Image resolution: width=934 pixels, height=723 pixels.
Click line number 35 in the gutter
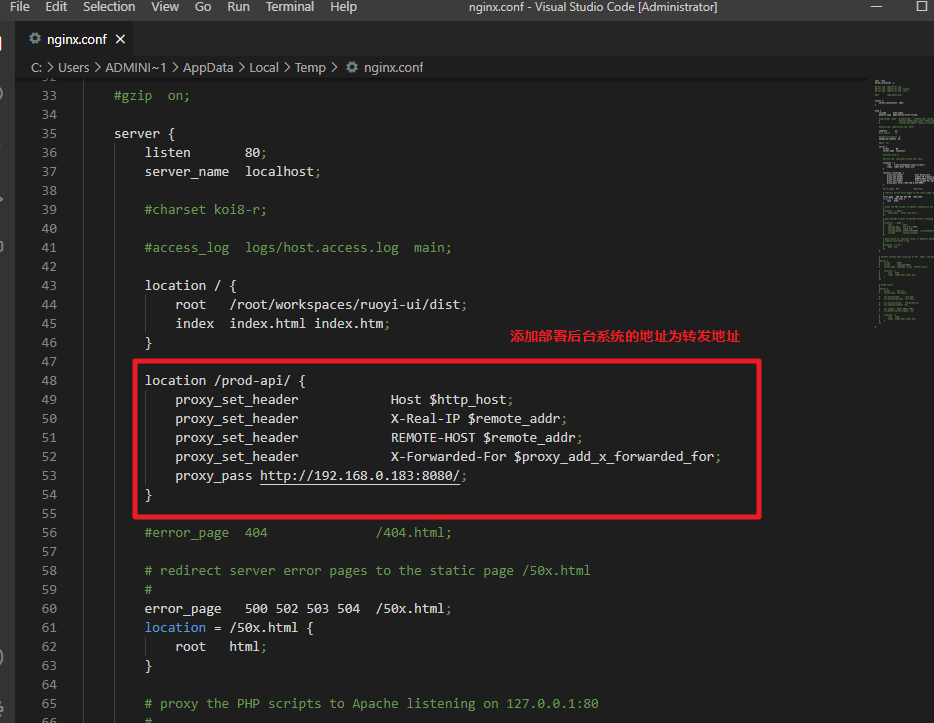pyautogui.click(x=49, y=133)
